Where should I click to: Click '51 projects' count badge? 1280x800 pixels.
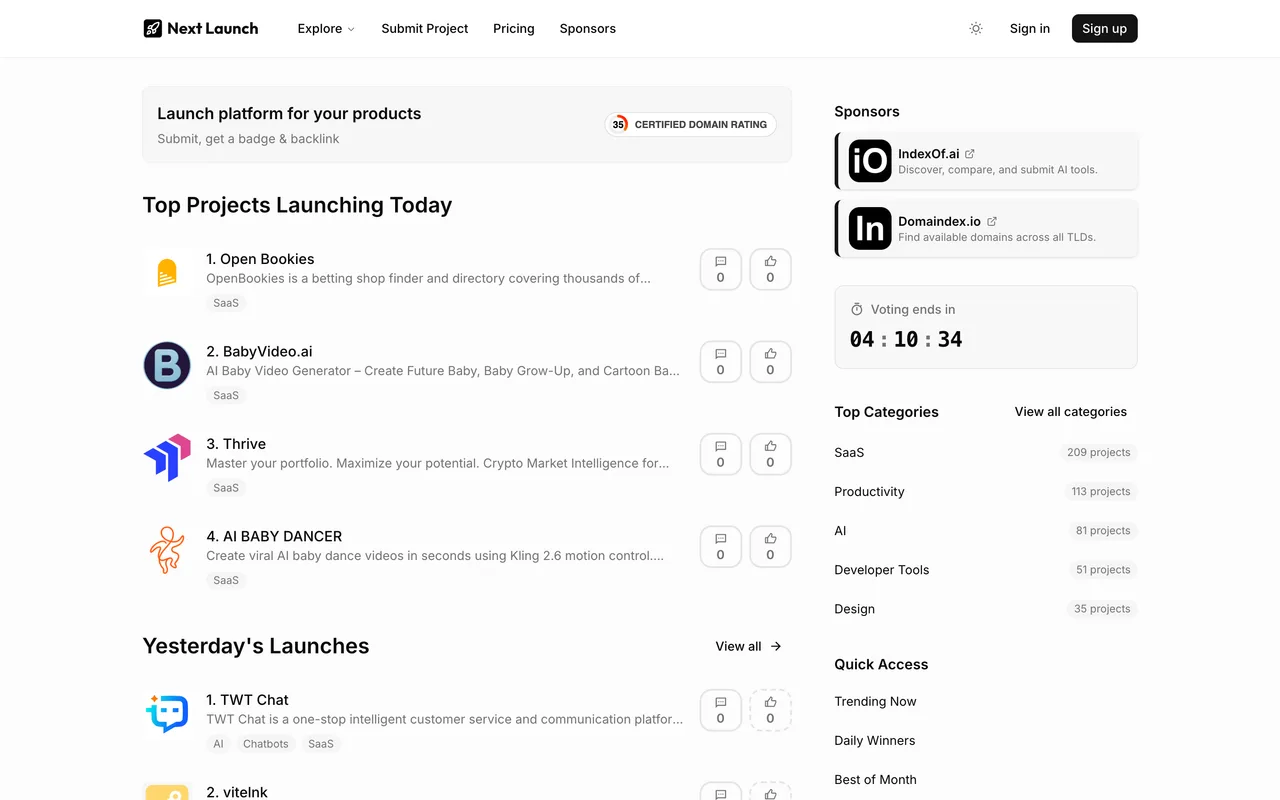tap(1103, 569)
